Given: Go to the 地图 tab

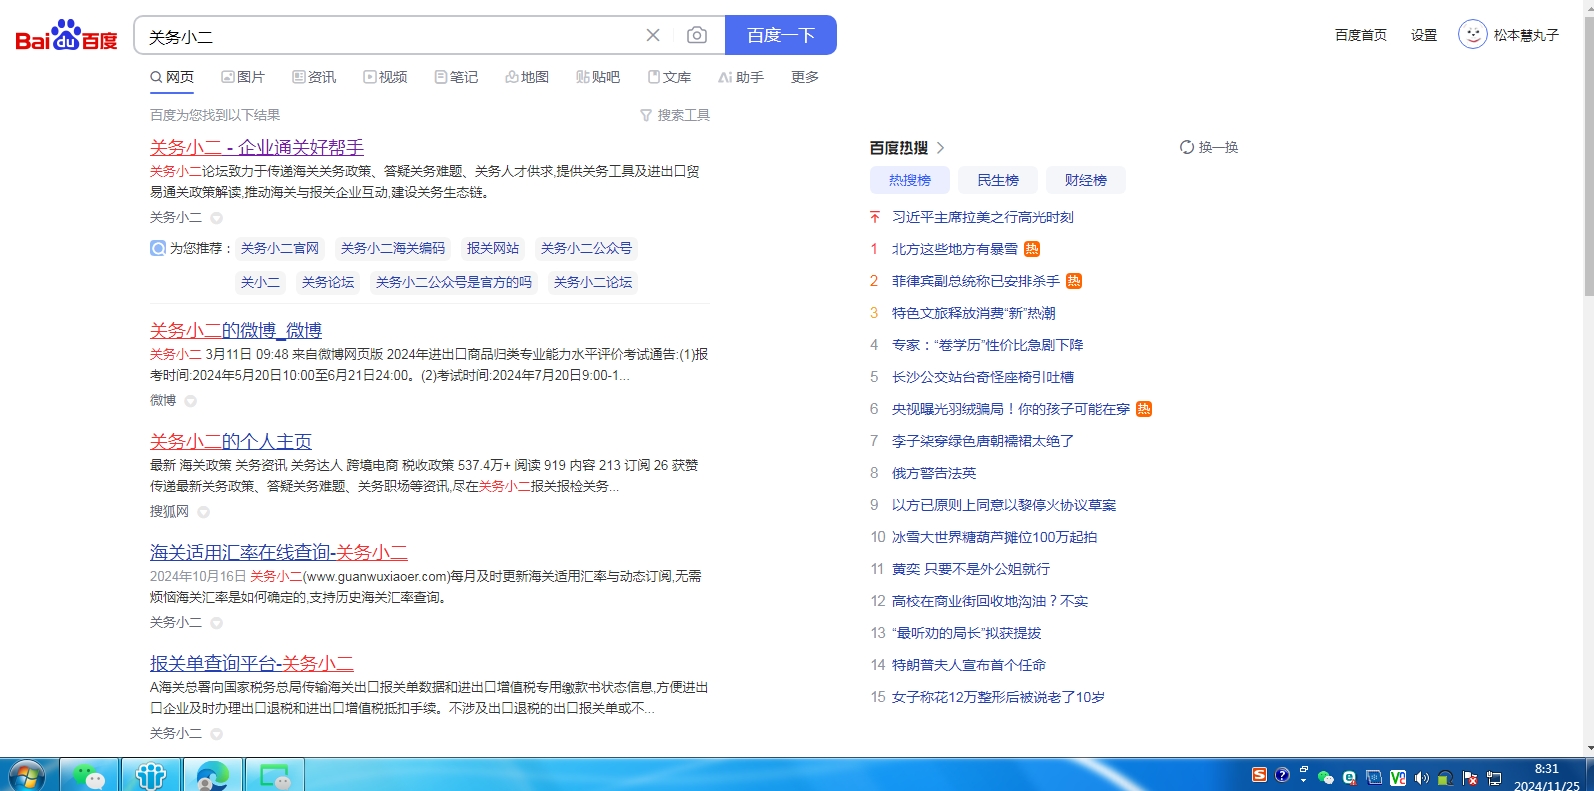Looking at the screenshot, I should (527, 77).
